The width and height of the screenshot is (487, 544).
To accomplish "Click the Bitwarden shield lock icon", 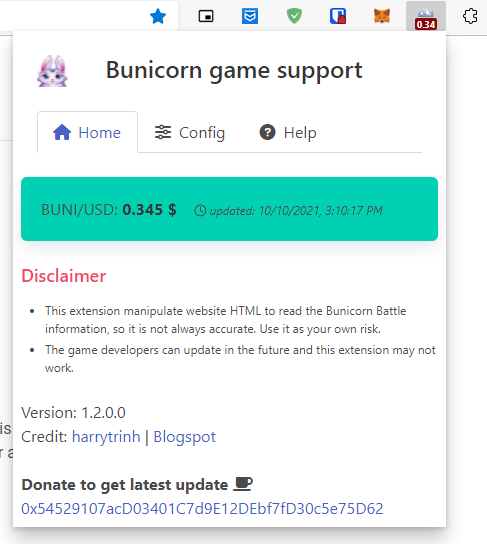I will pos(338,16).
